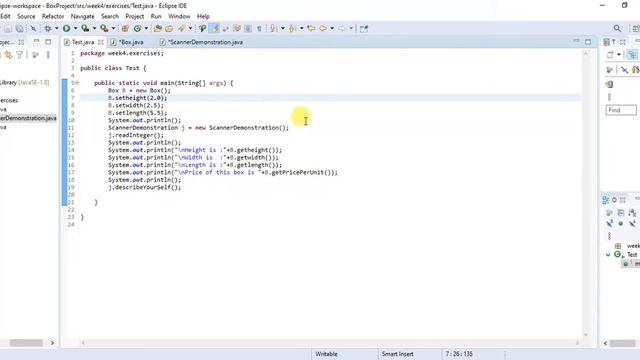Click the Open Perspective icon at top right
This screenshot has width=640, height=360.
(x=636, y=28)
